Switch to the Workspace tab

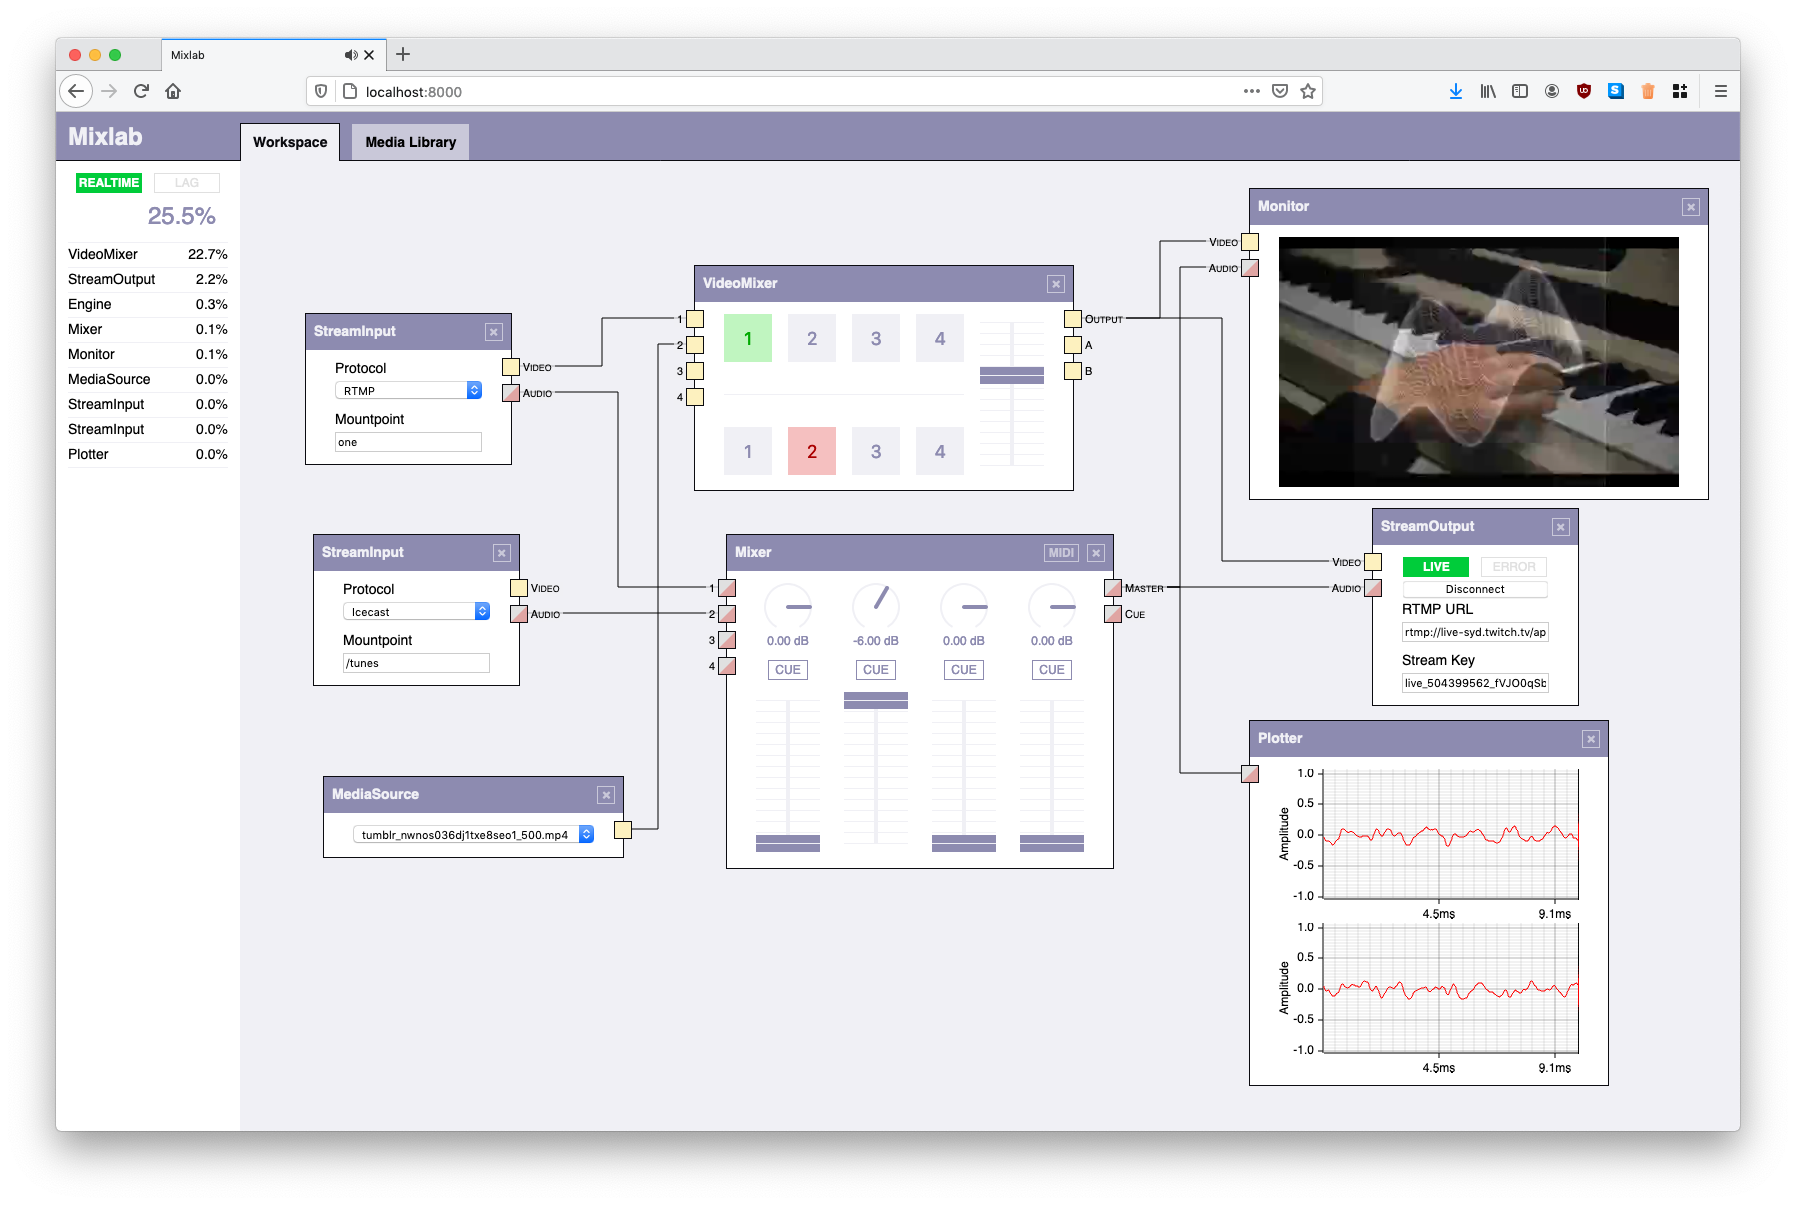pos(290,142)
